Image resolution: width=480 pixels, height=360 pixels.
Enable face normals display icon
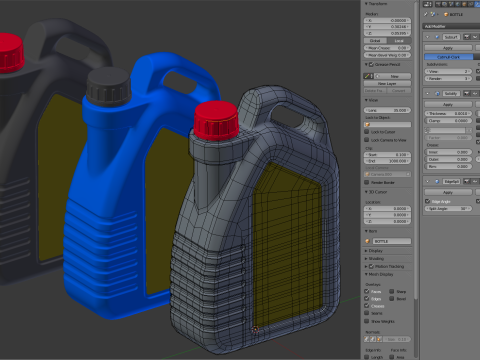coord(379,339)
